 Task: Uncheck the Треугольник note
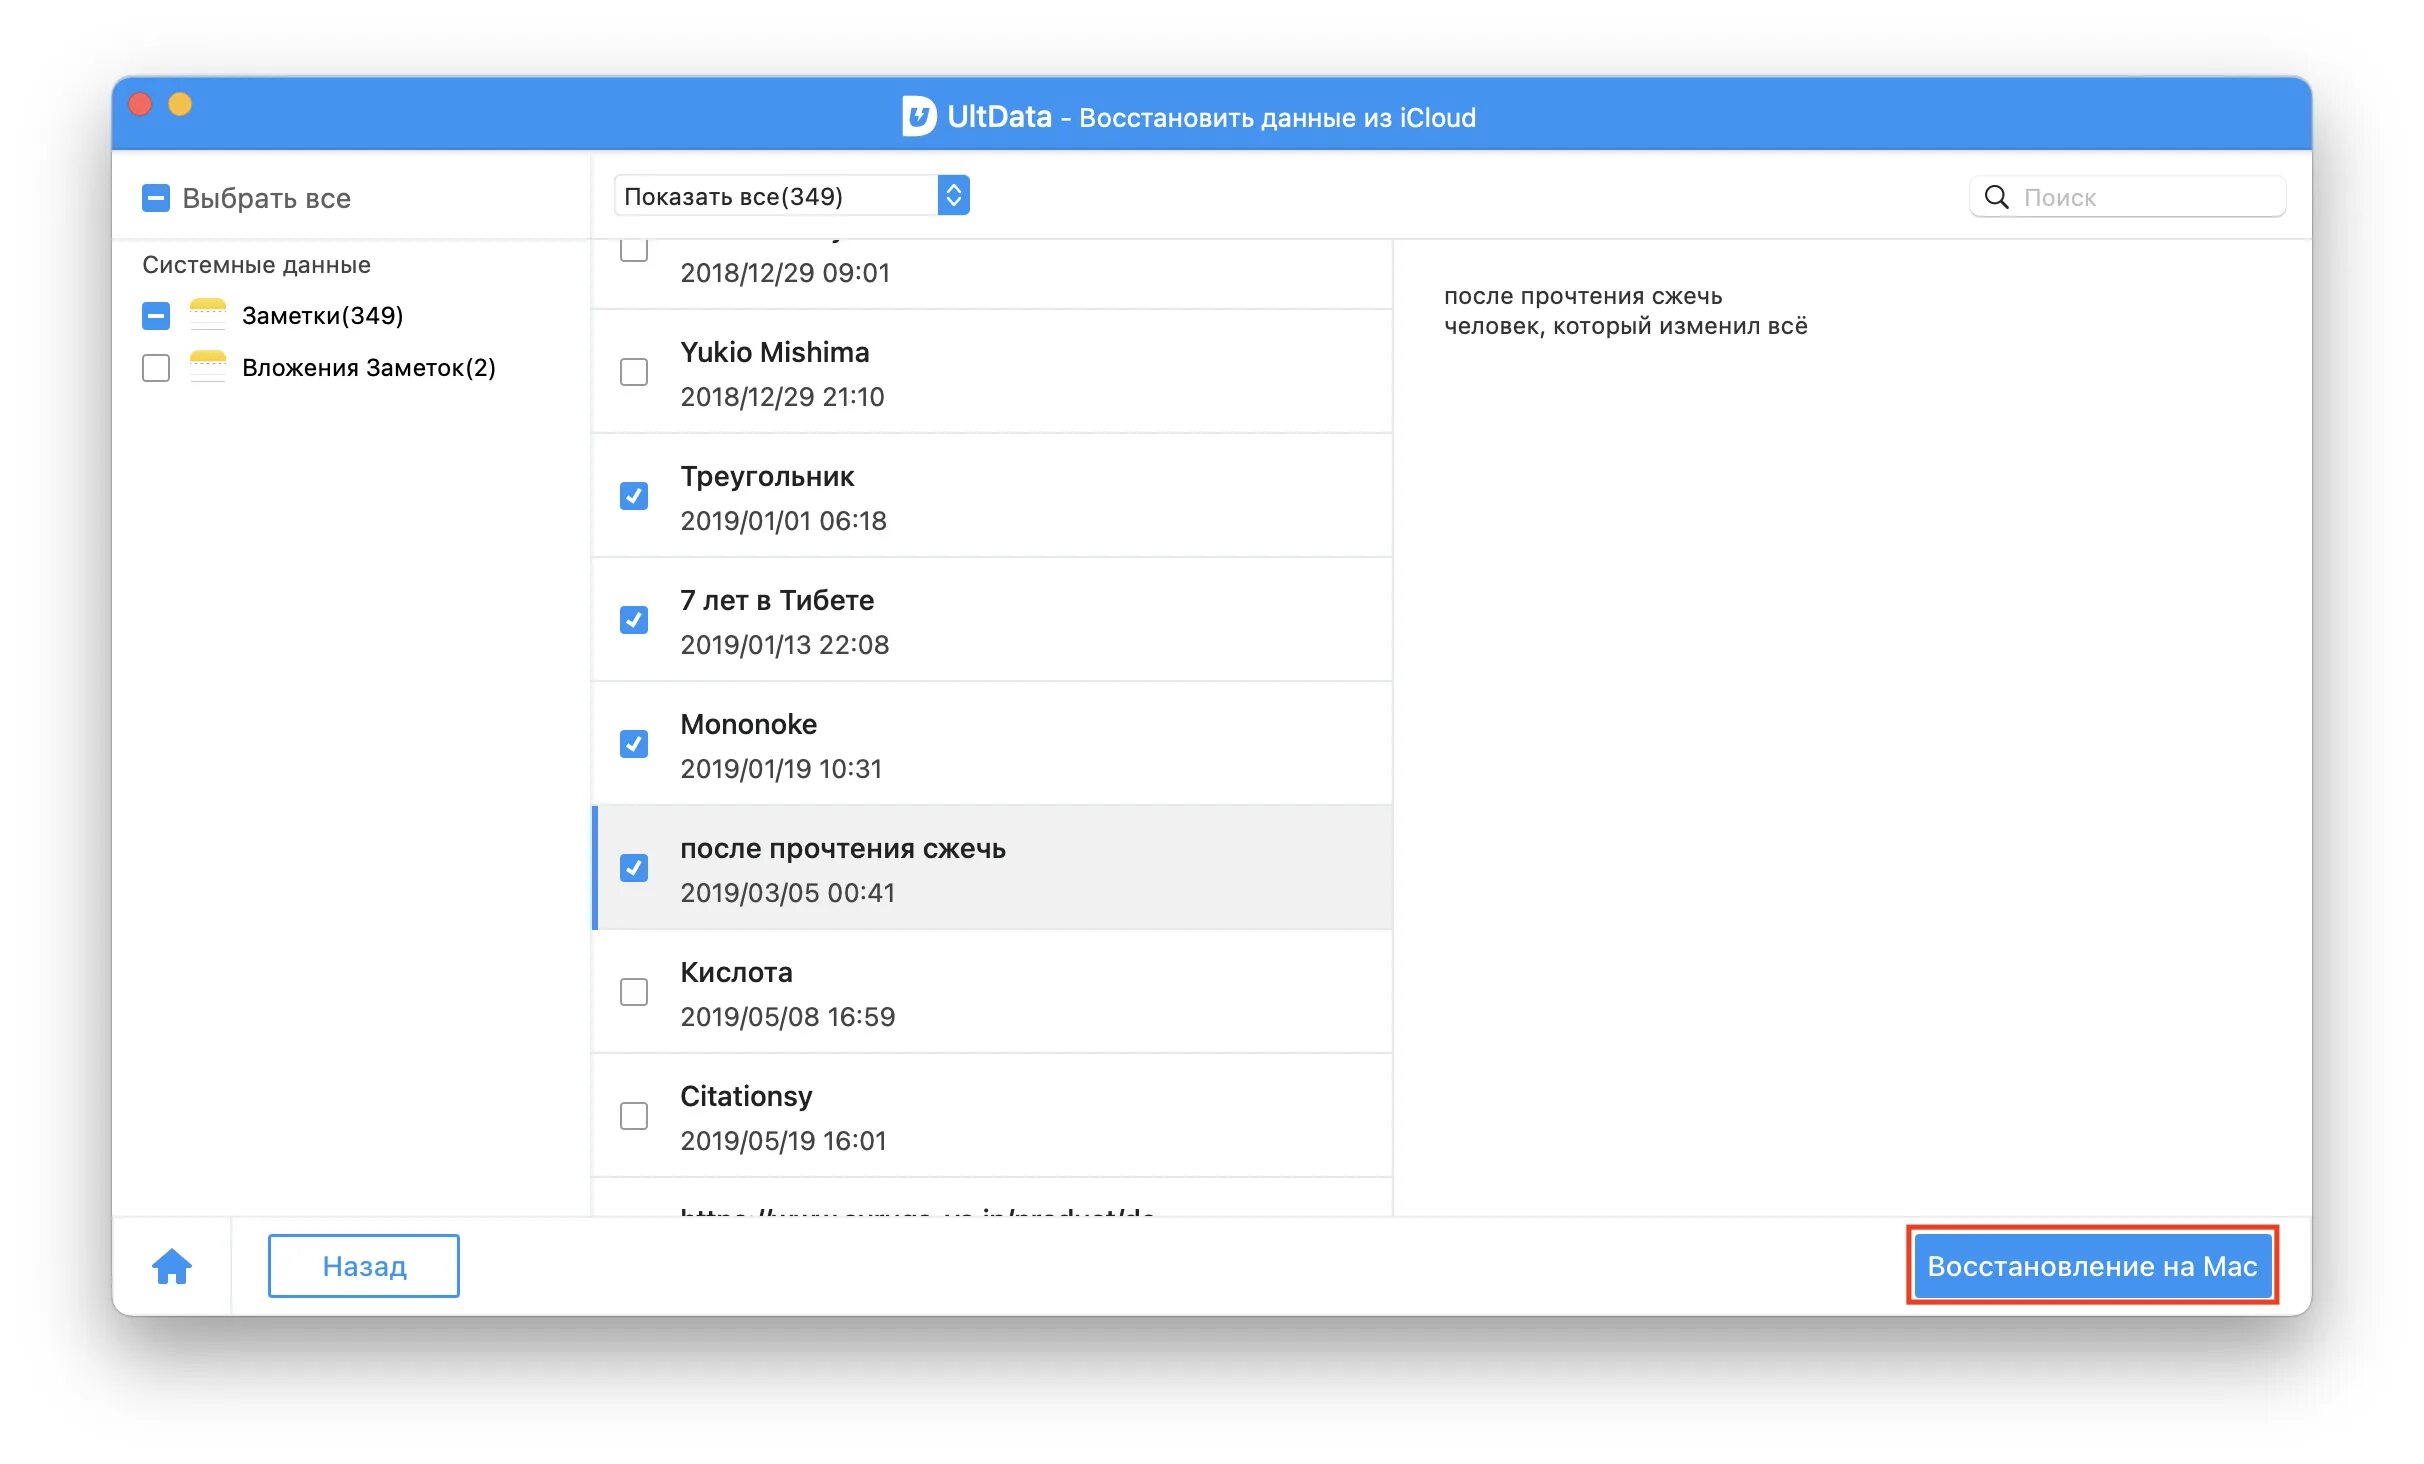click(x=634, y=496)
